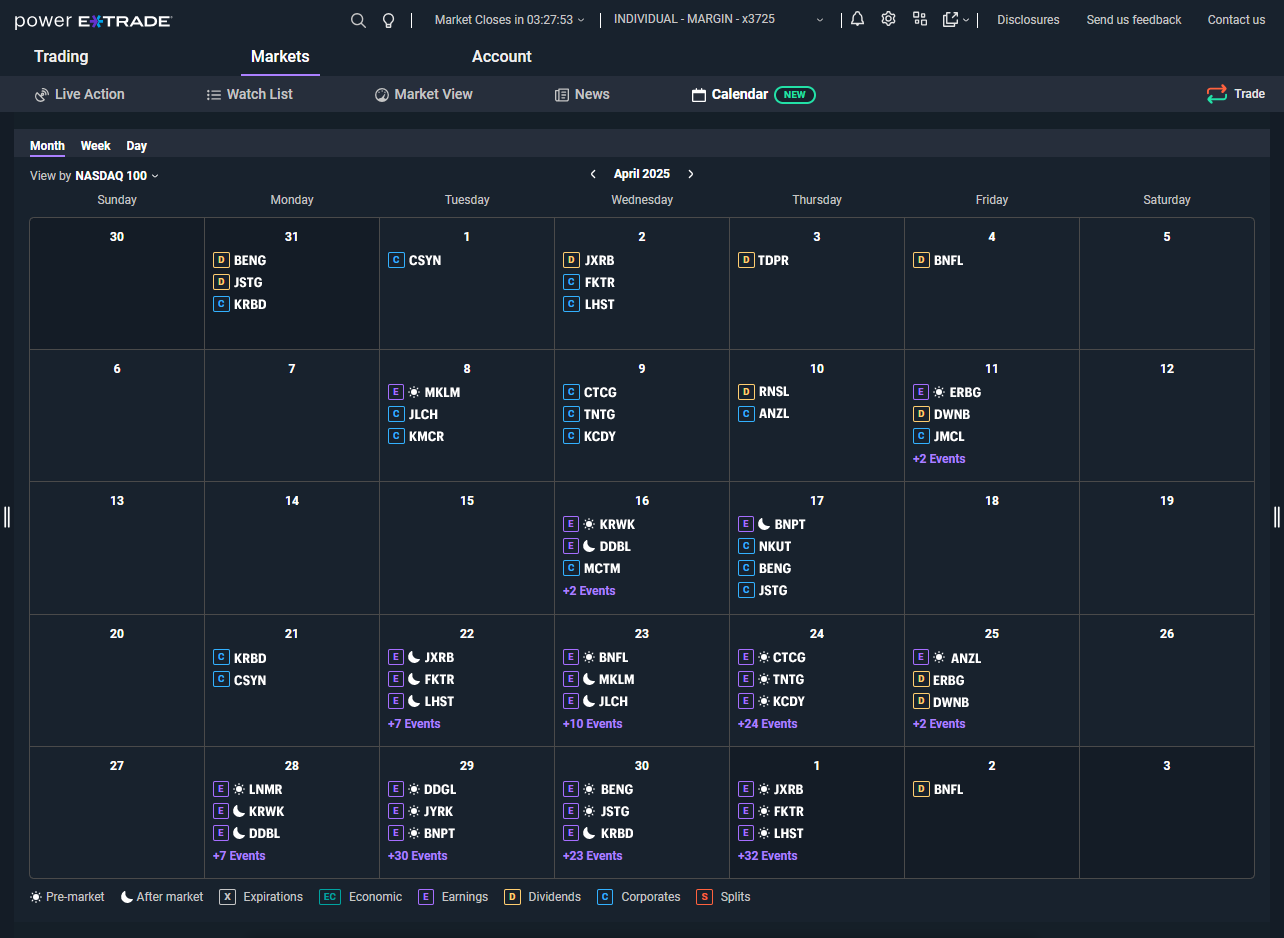The width and height of the screenshot is (1284, 938).
Task: Click the pre-market sun icon beside JYRK
Action: 414,811
